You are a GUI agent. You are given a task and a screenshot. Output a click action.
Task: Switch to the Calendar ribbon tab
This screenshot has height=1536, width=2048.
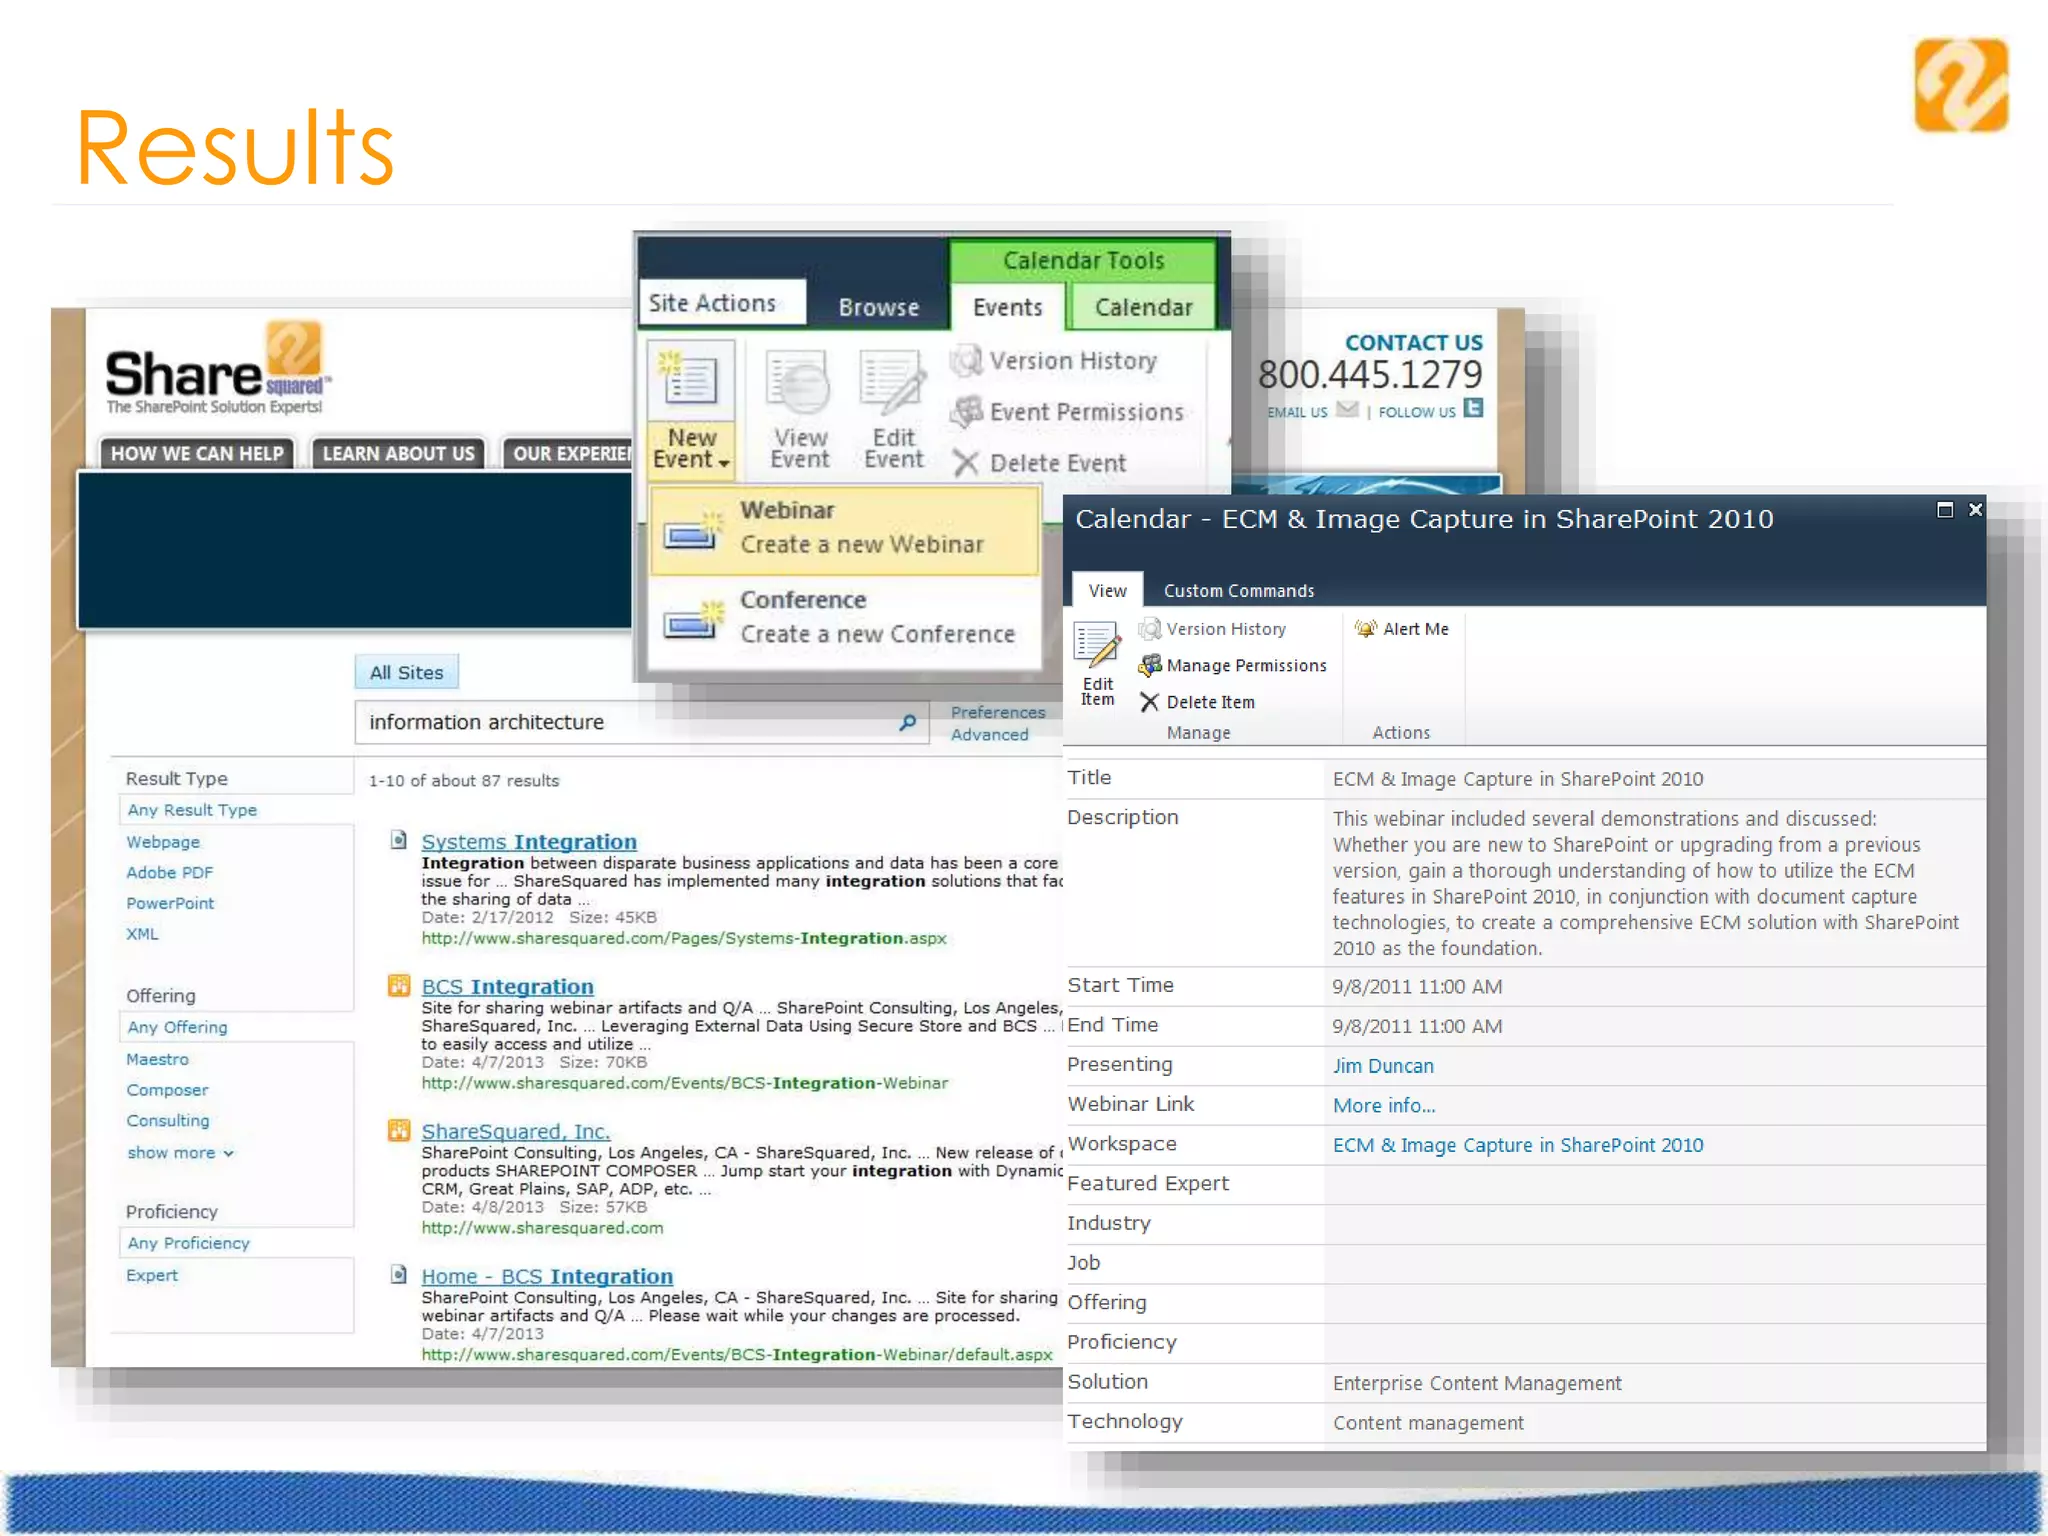[1143, 308]
